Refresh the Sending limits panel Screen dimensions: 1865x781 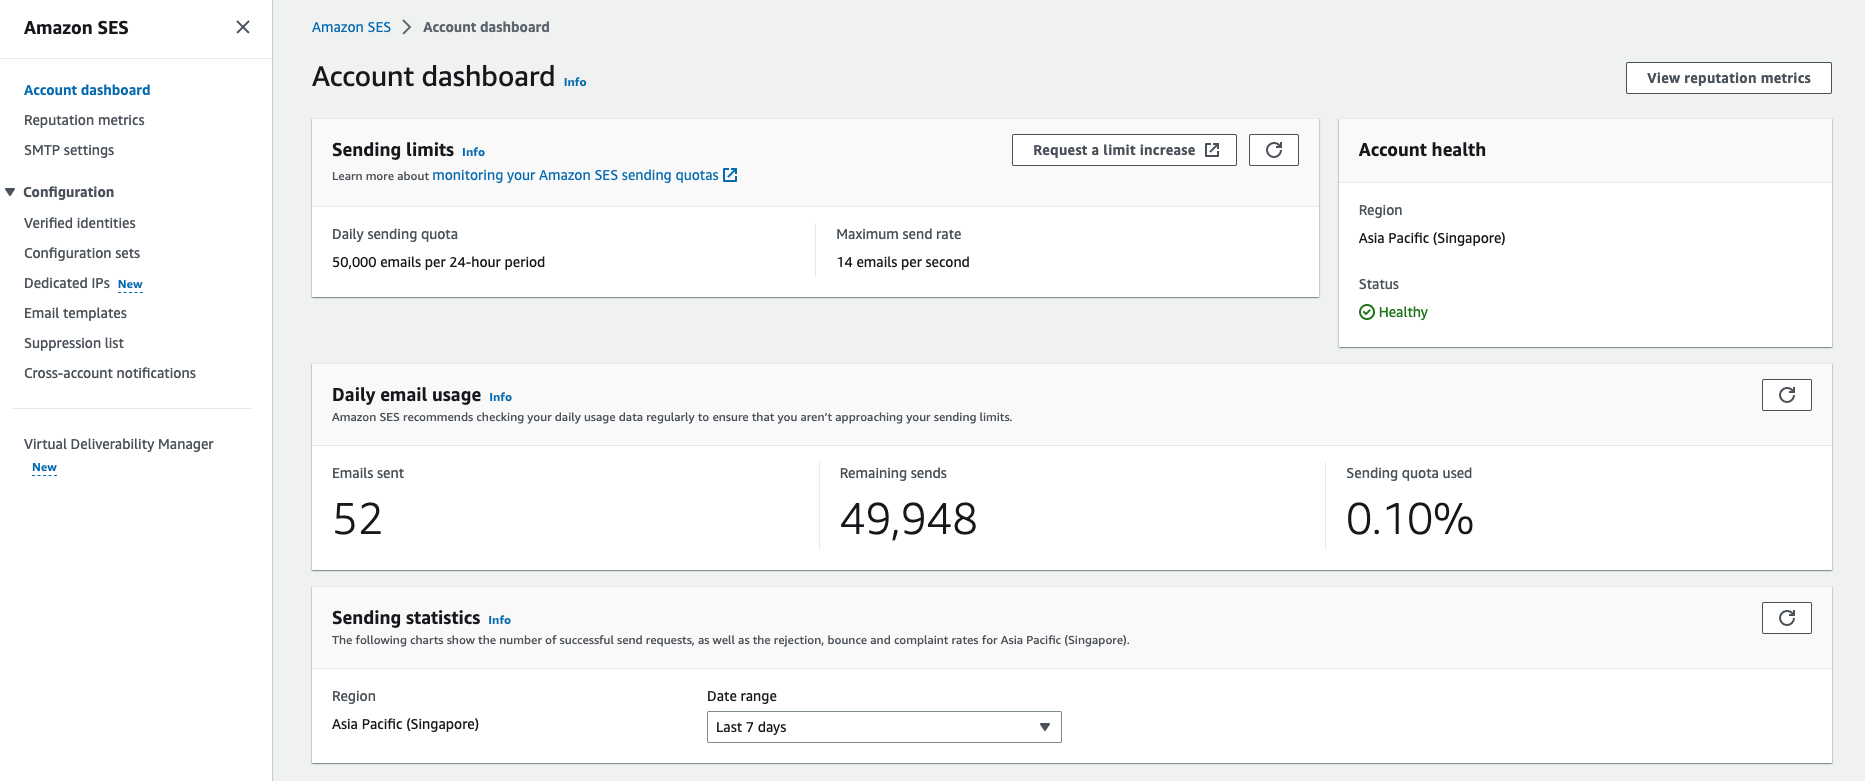coord(1273,150)
